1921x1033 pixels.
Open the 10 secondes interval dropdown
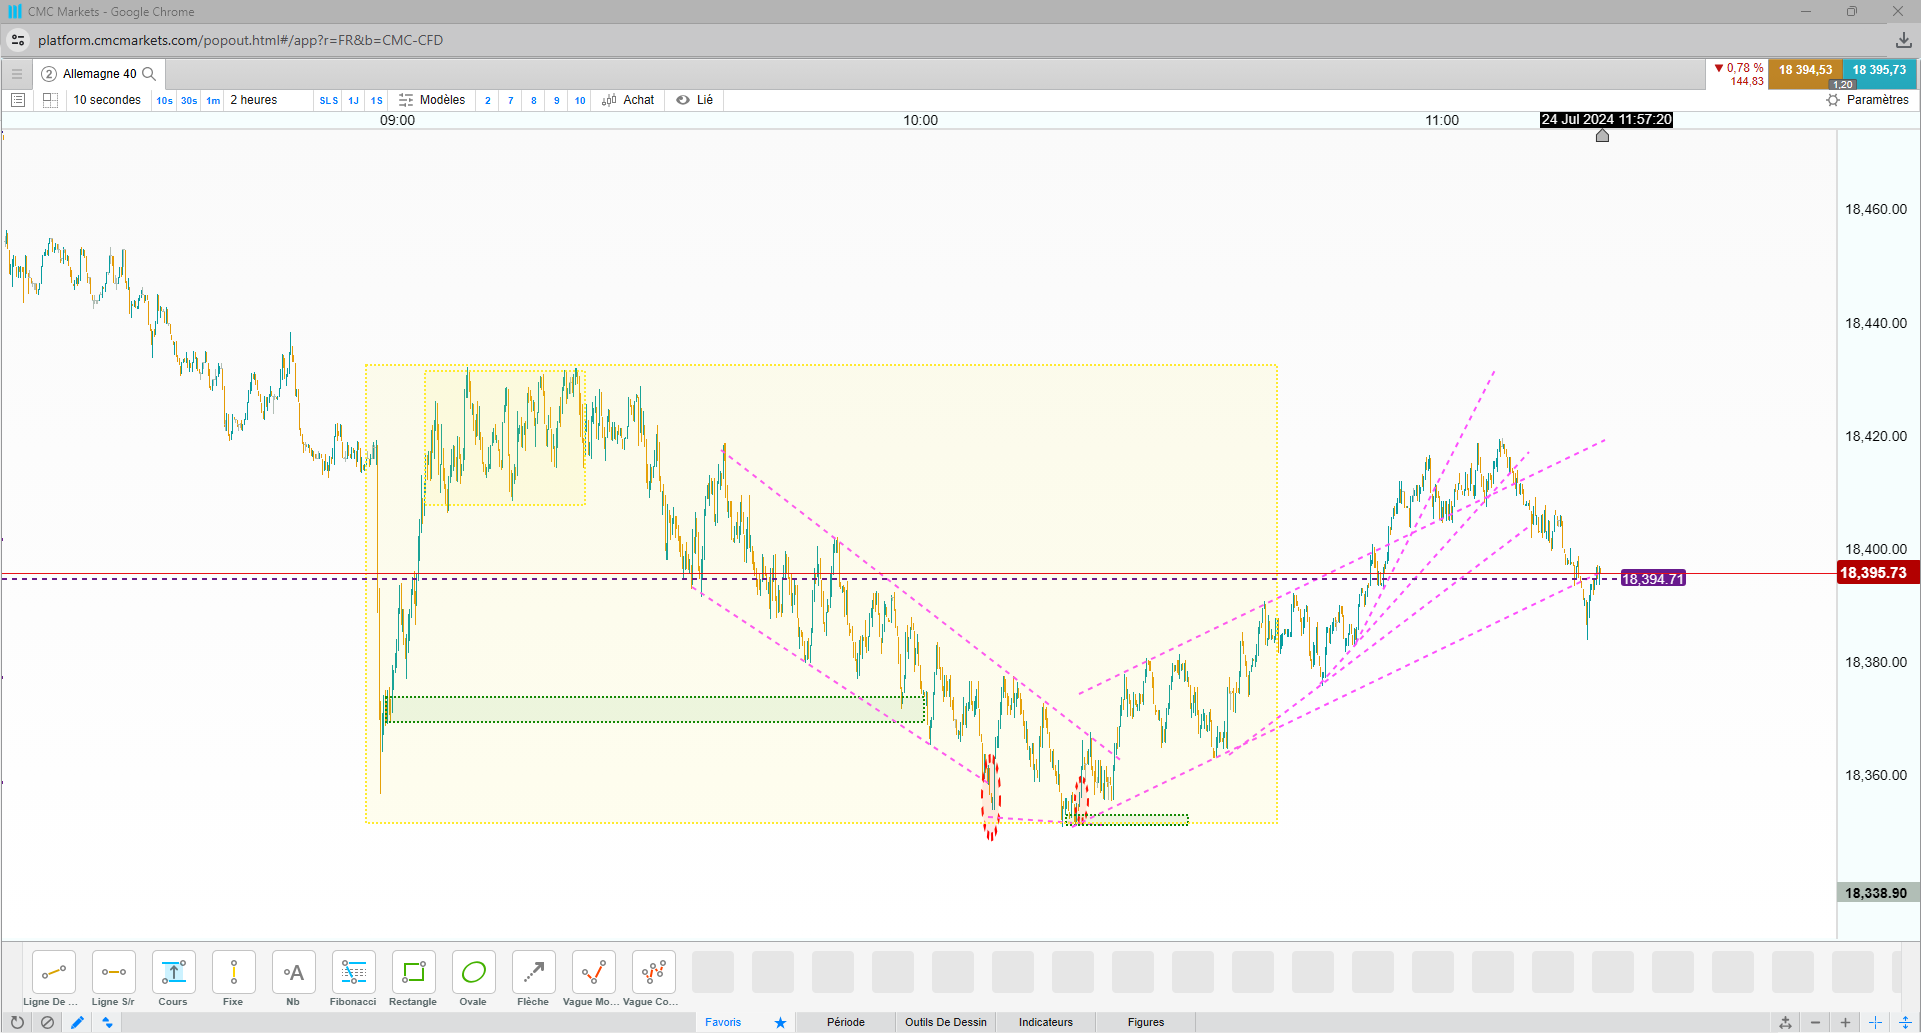click(107, 100)
